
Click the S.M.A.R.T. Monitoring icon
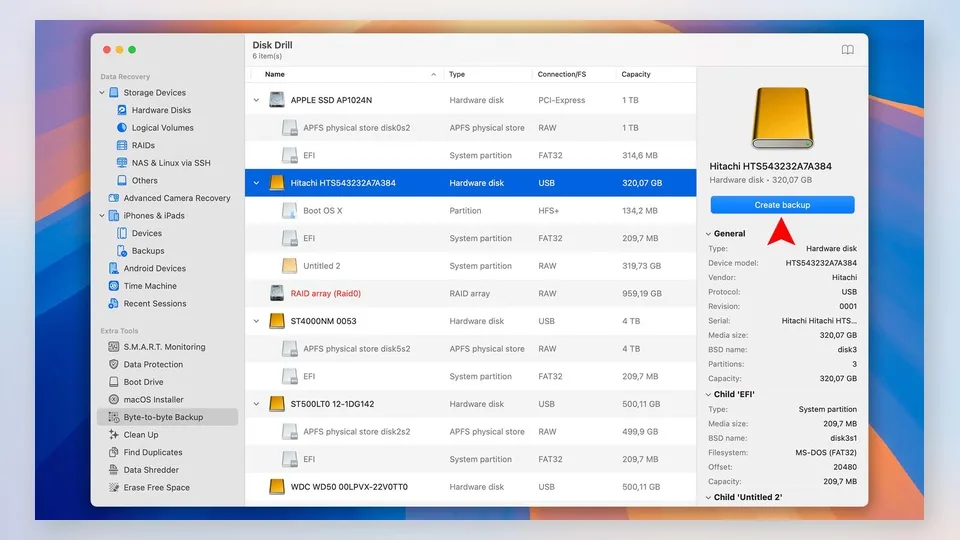[x=113, y=347]
